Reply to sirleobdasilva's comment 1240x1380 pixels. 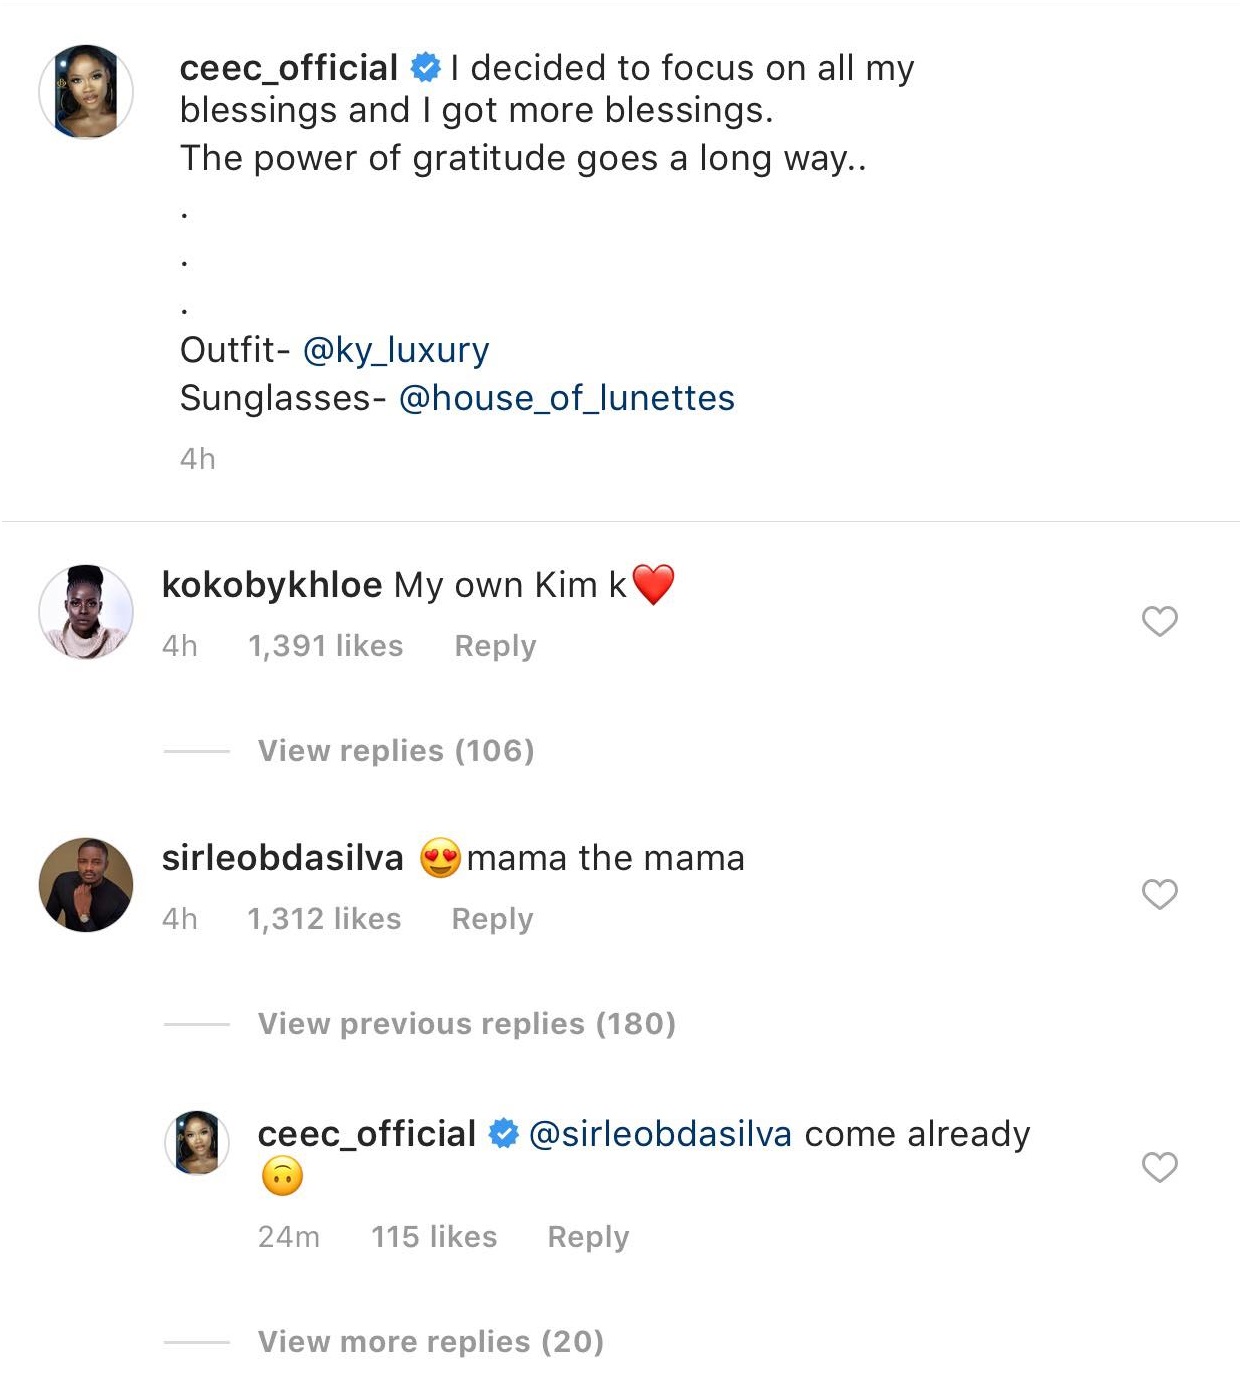click(492, 919)
